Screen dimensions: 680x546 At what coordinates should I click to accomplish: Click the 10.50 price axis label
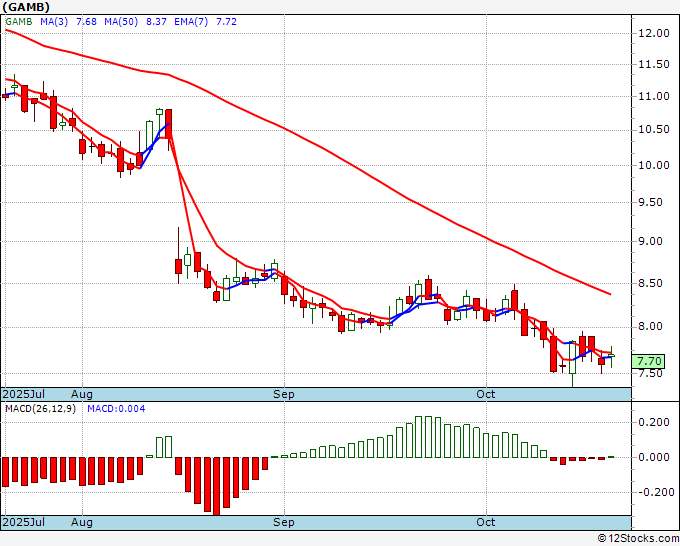654,130
